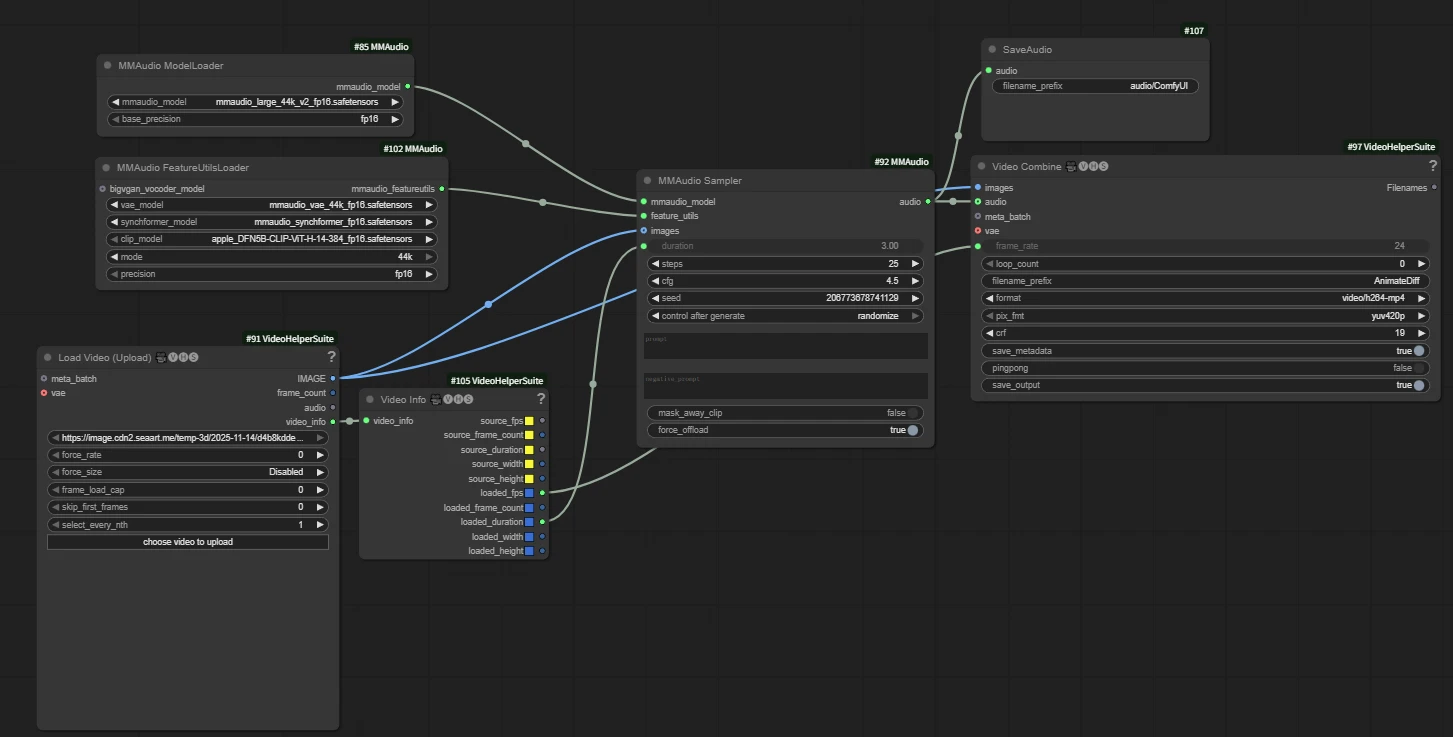Viewport: 1453px width, 737px height.
Task: Click the filename_prefix field in SaveAudio node
Action: pos(1094,87)
